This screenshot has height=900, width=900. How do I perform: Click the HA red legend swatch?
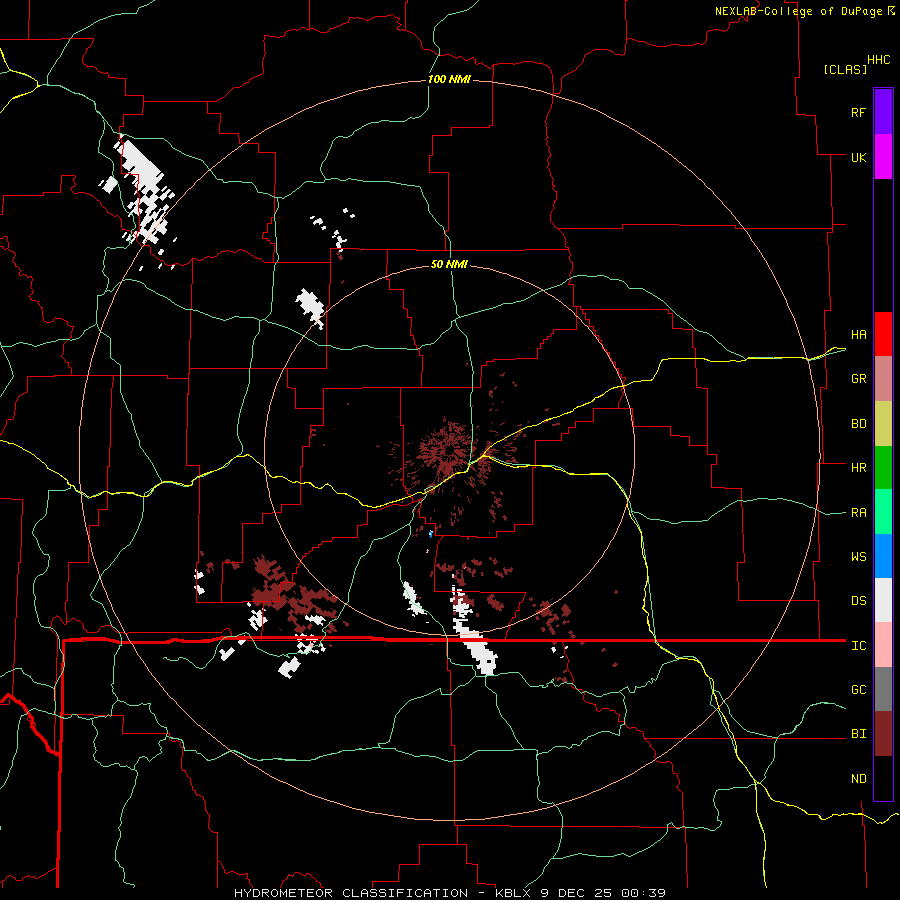(x=883, y=334)
